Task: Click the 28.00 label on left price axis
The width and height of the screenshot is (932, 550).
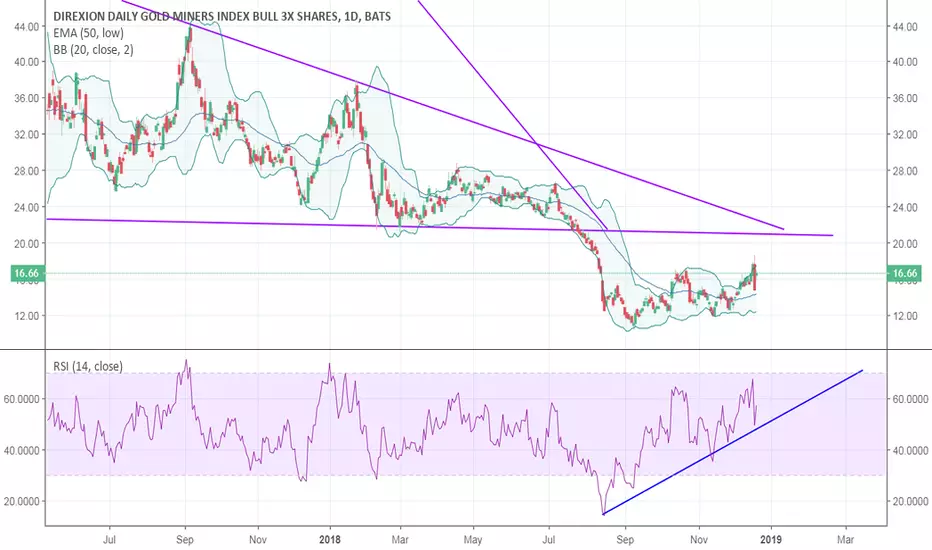Action: coord(27,171)
